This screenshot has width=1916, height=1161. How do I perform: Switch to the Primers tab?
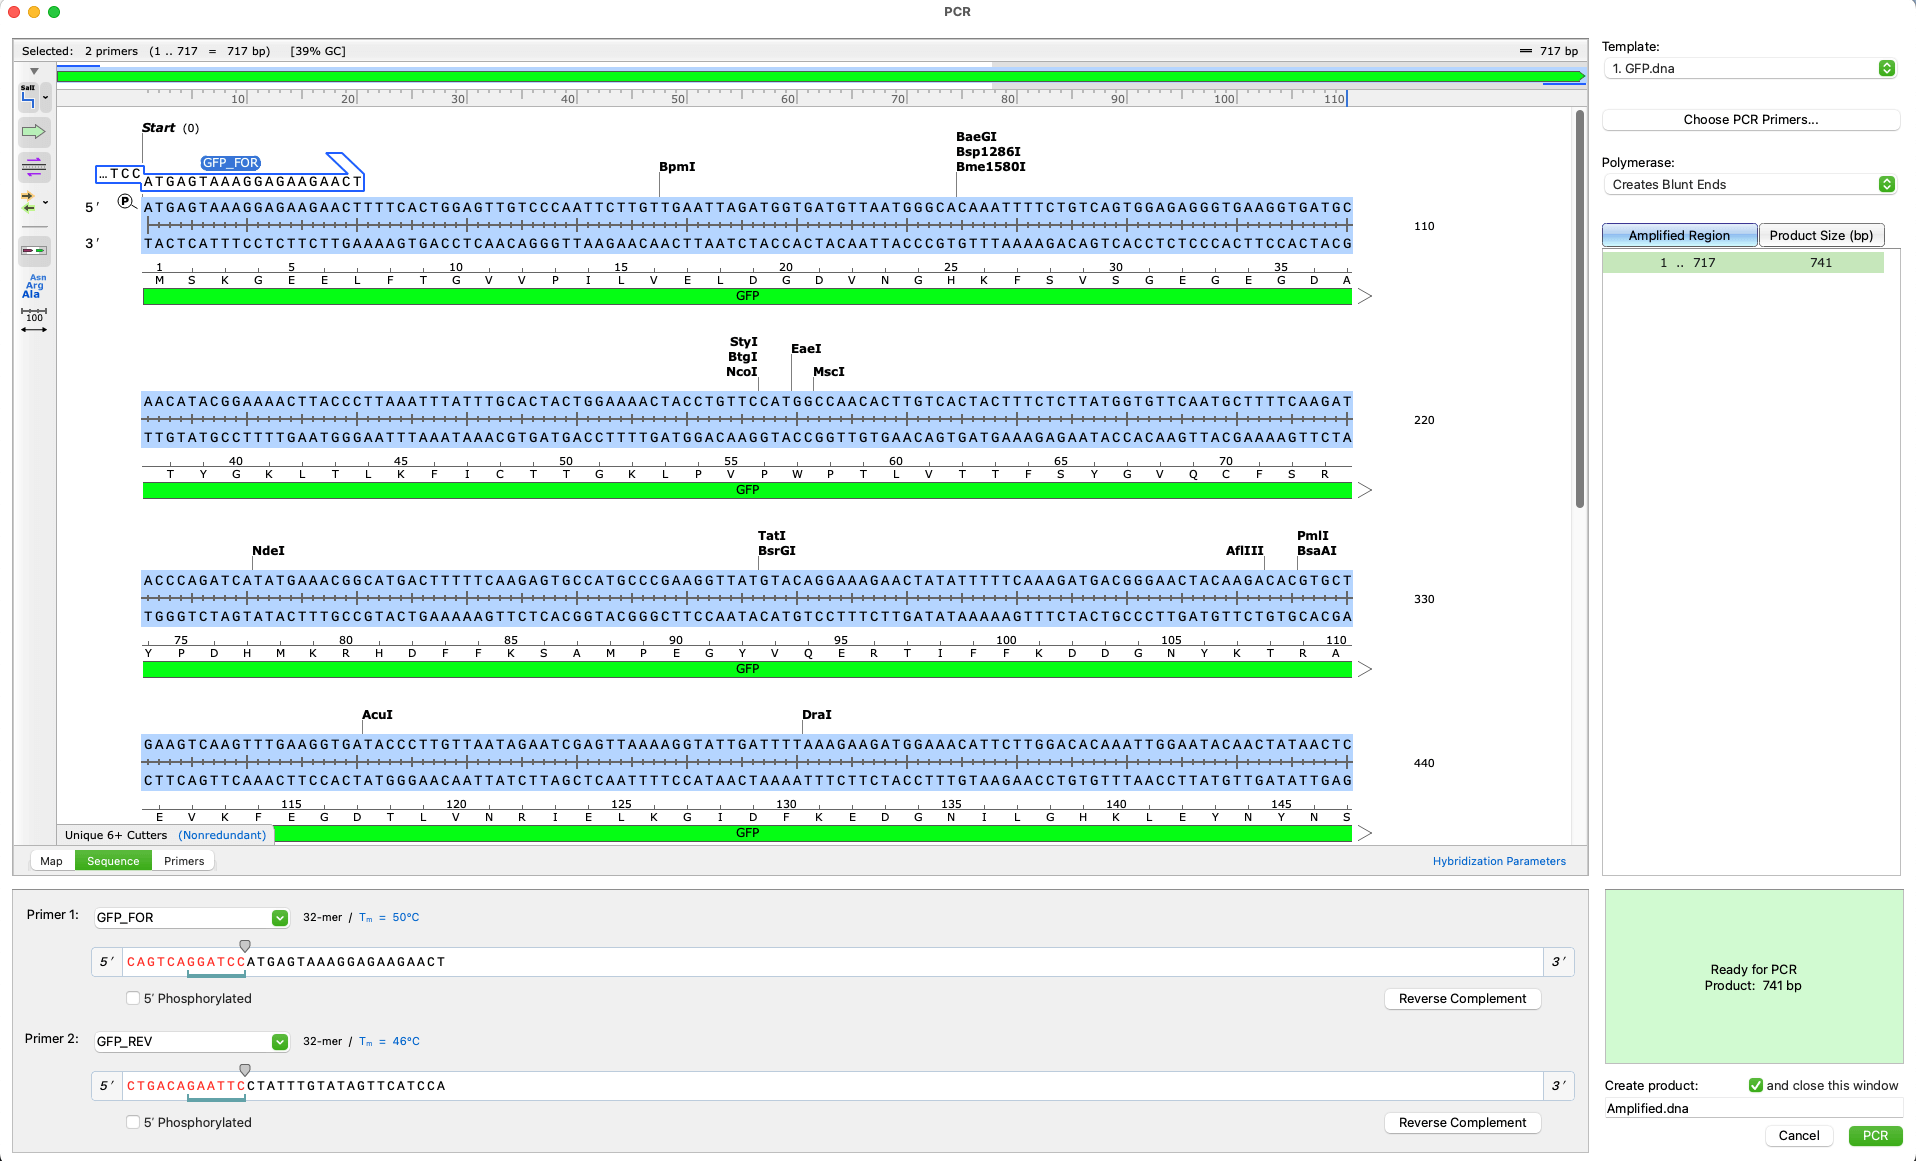pyautogui.click(x=184, y=861)
